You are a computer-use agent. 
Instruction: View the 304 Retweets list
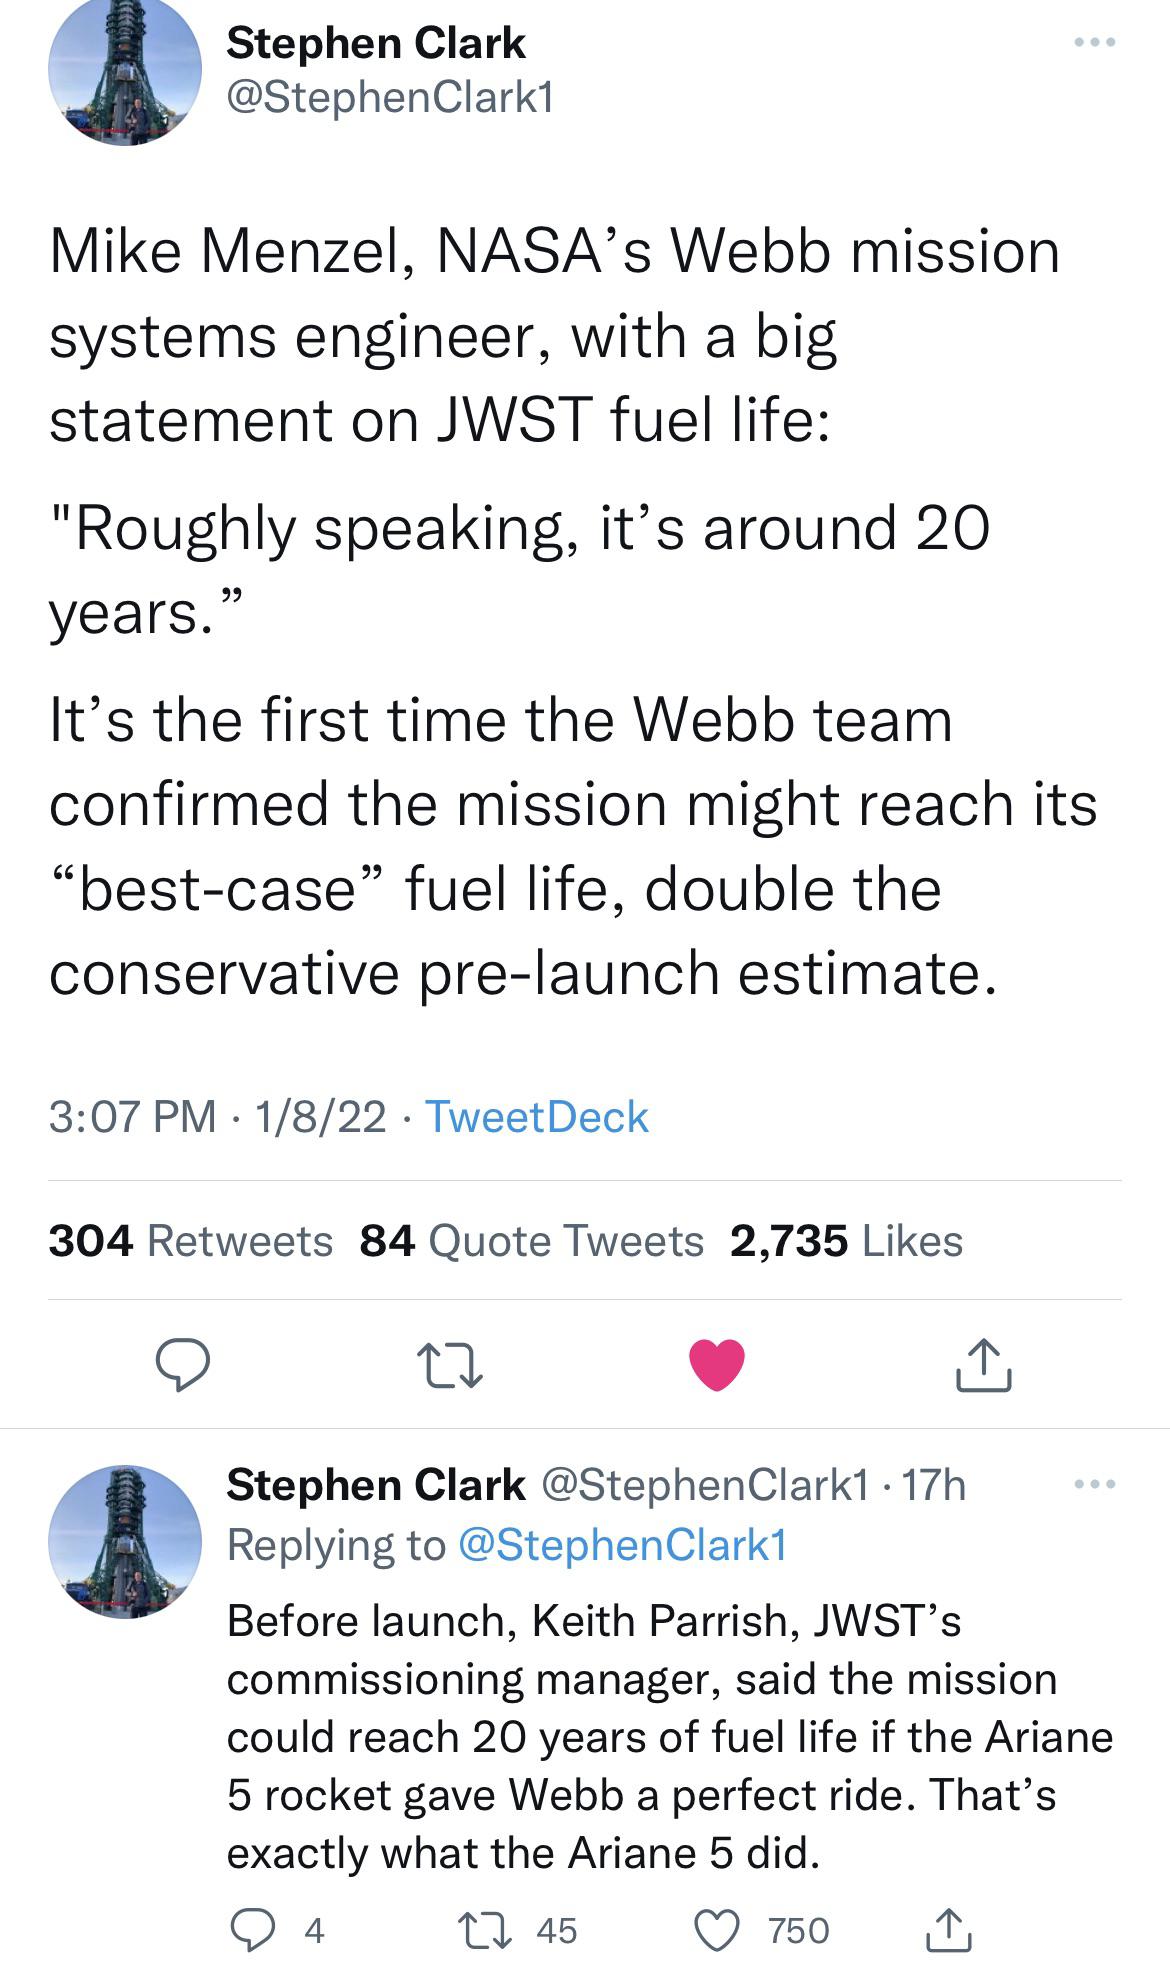click(x=190, y=1241)
